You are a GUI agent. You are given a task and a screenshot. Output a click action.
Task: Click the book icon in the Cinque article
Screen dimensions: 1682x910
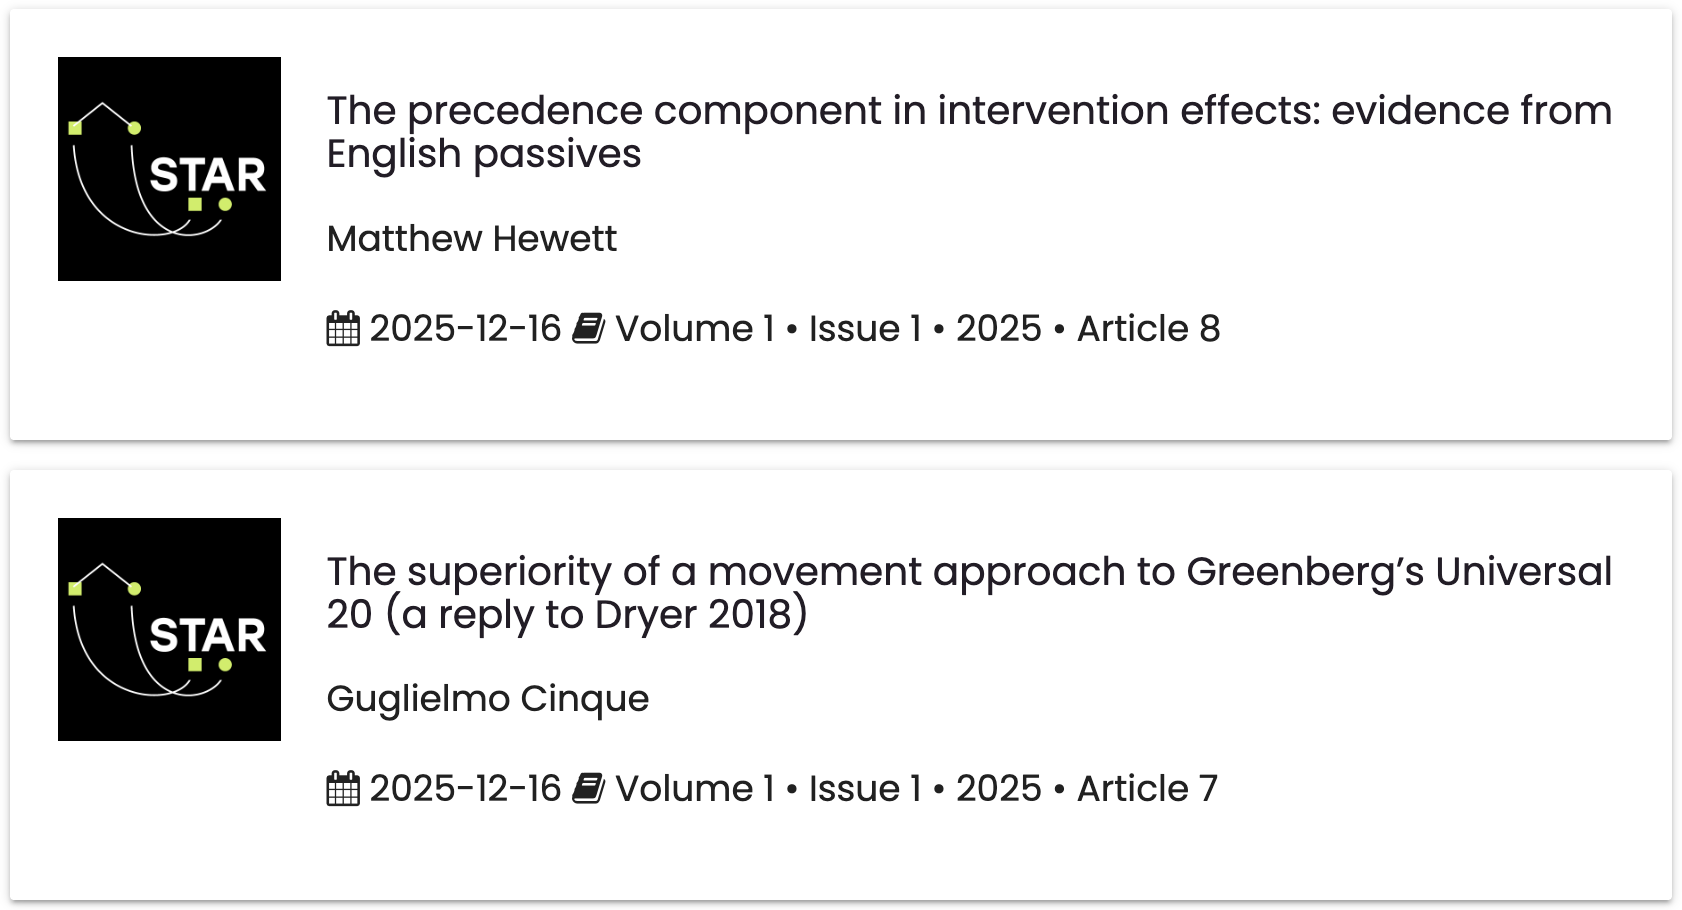588,789
